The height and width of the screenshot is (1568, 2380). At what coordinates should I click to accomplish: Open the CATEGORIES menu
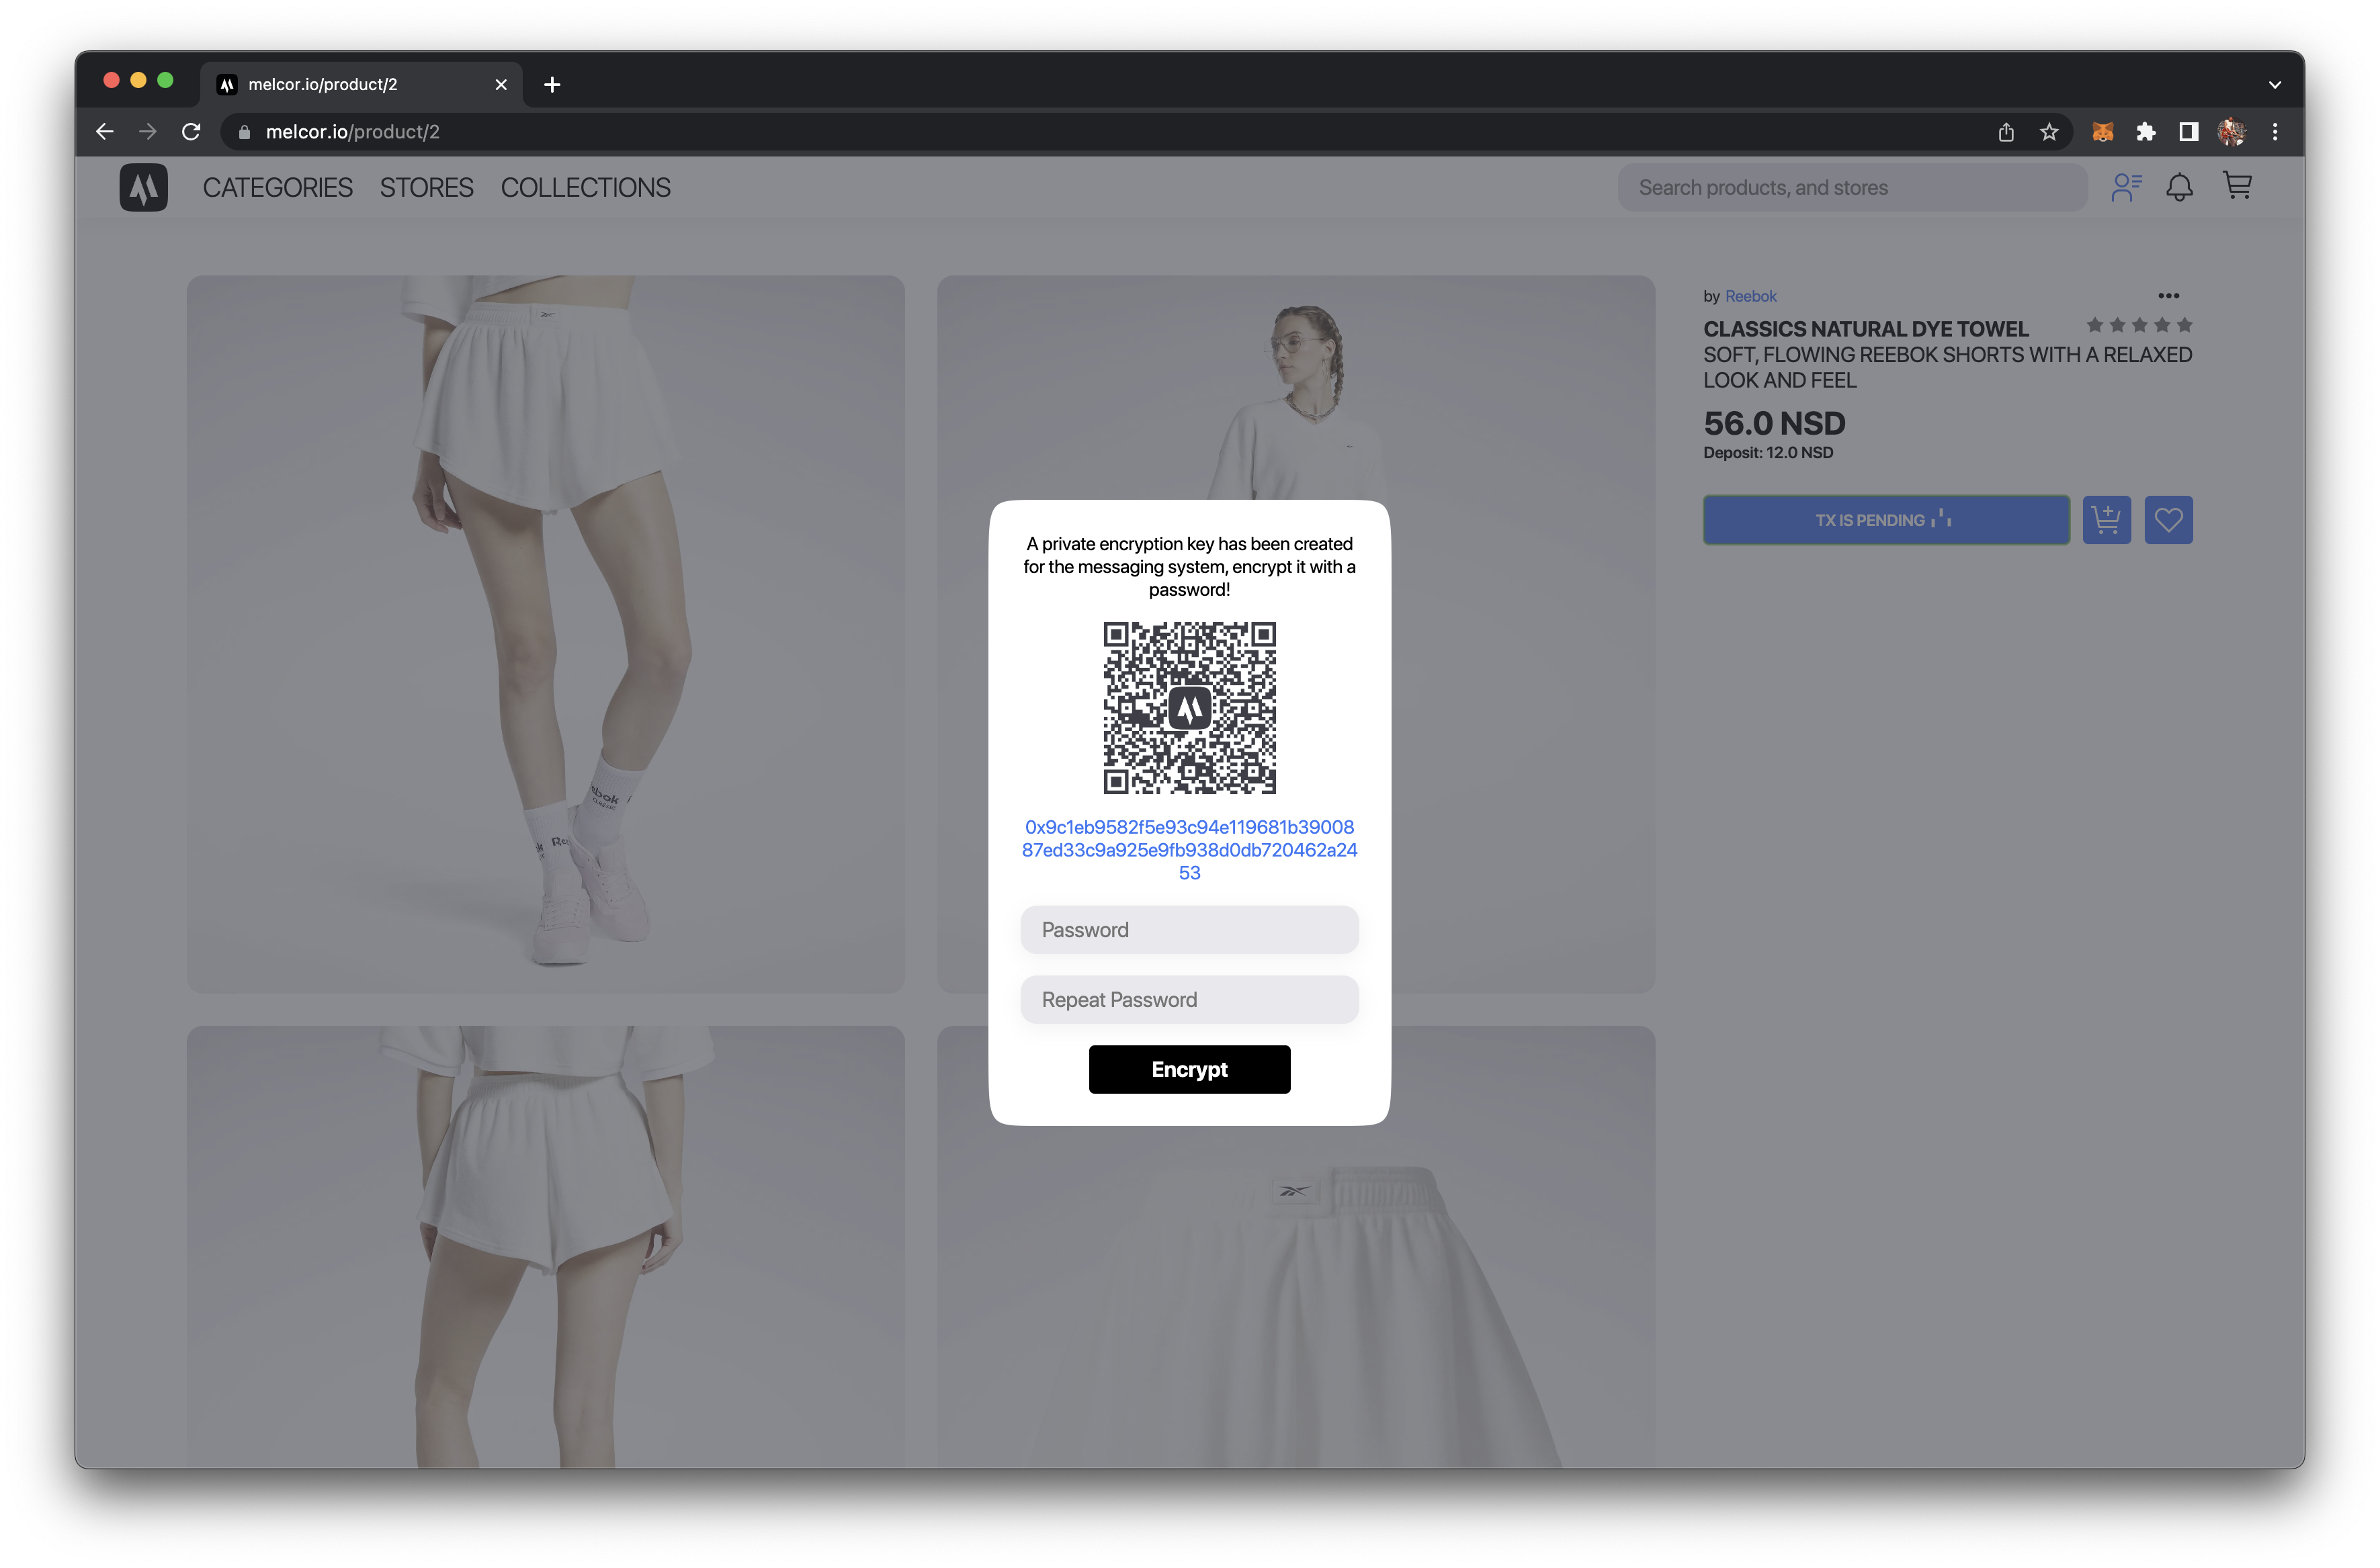pyautogui.click(x=277, y=188)
